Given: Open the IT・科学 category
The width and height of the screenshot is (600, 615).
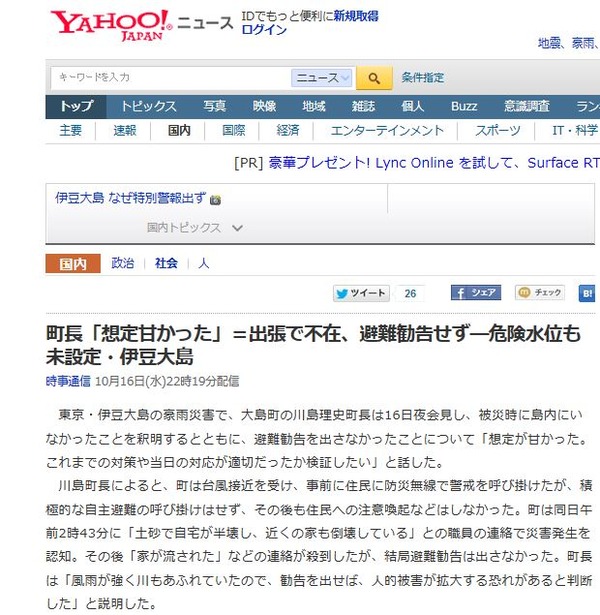Looking at the screenshot, I should [x=575, y=130].
